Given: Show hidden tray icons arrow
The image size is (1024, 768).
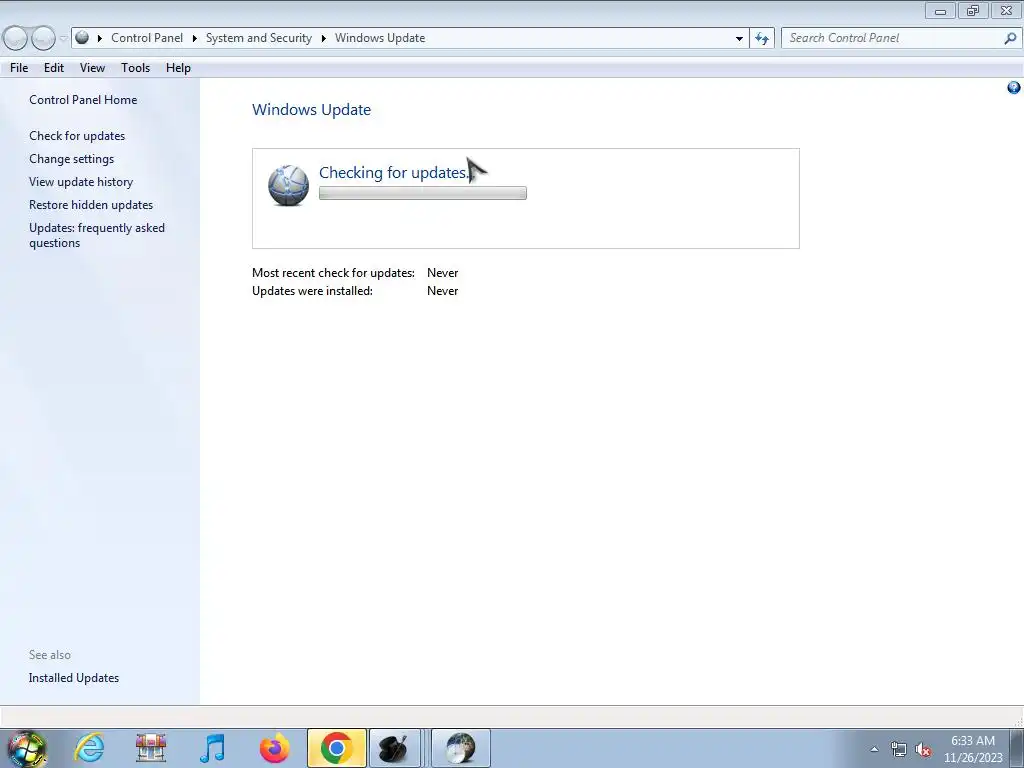Looking at the screenshot, I should [874, 749].
